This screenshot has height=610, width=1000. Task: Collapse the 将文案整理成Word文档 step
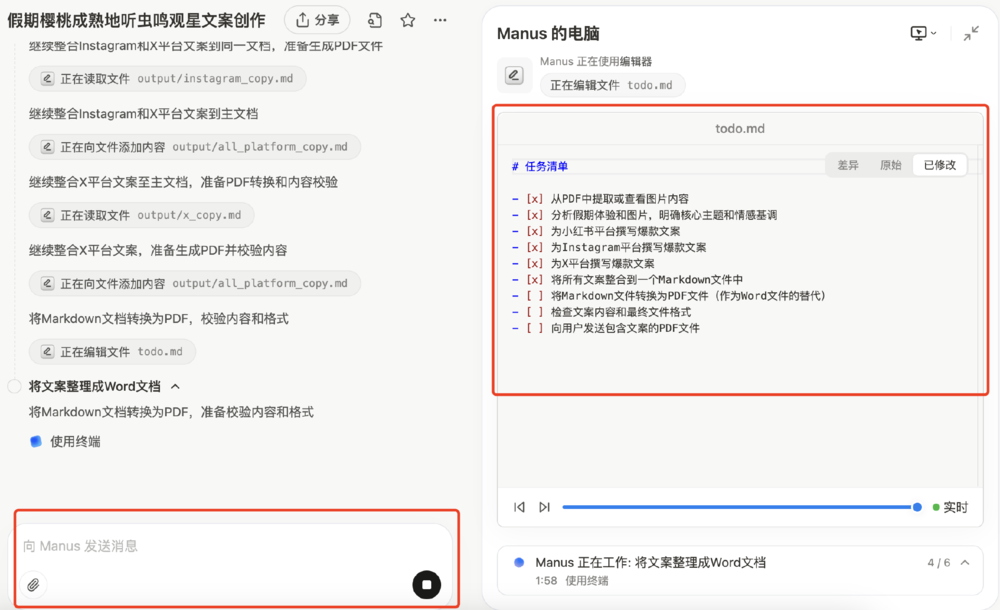pyautogui.click(x=176, y=386)
